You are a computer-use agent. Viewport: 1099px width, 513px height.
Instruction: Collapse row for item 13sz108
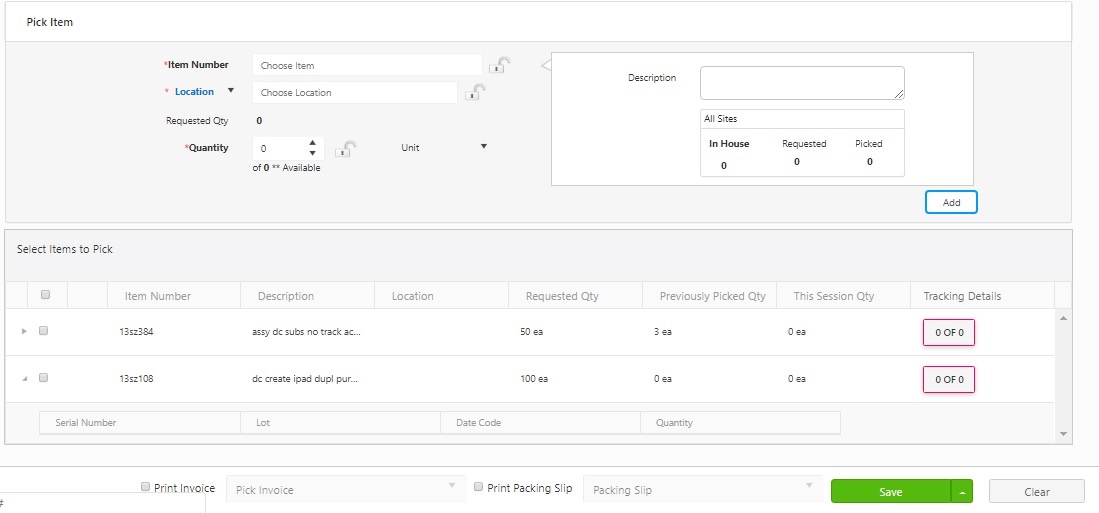(x=24, y=379)
